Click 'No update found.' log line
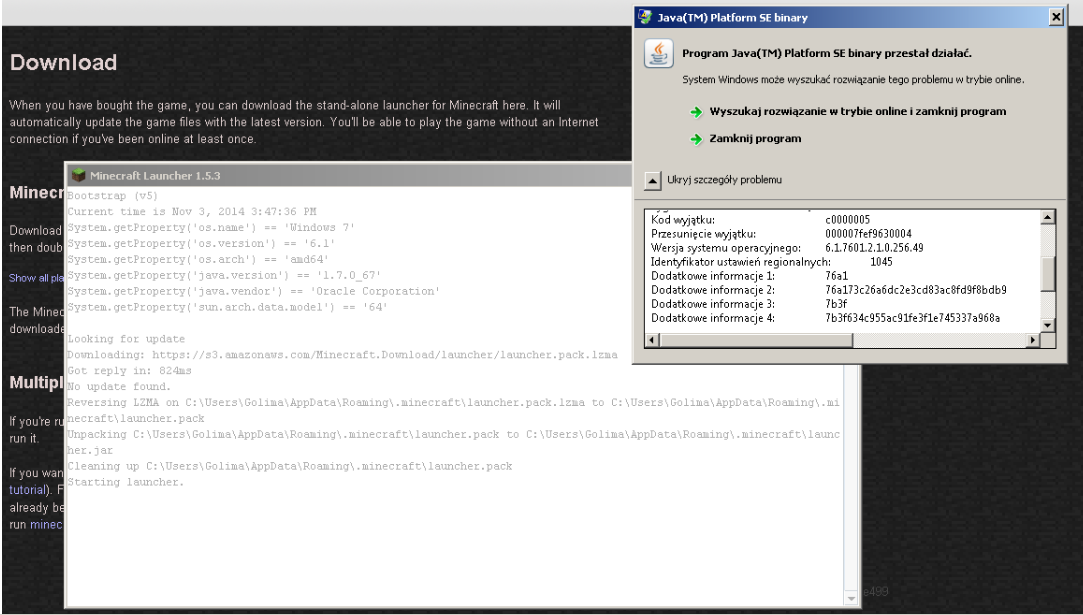 pyautogui.click(x=119, y=386)
